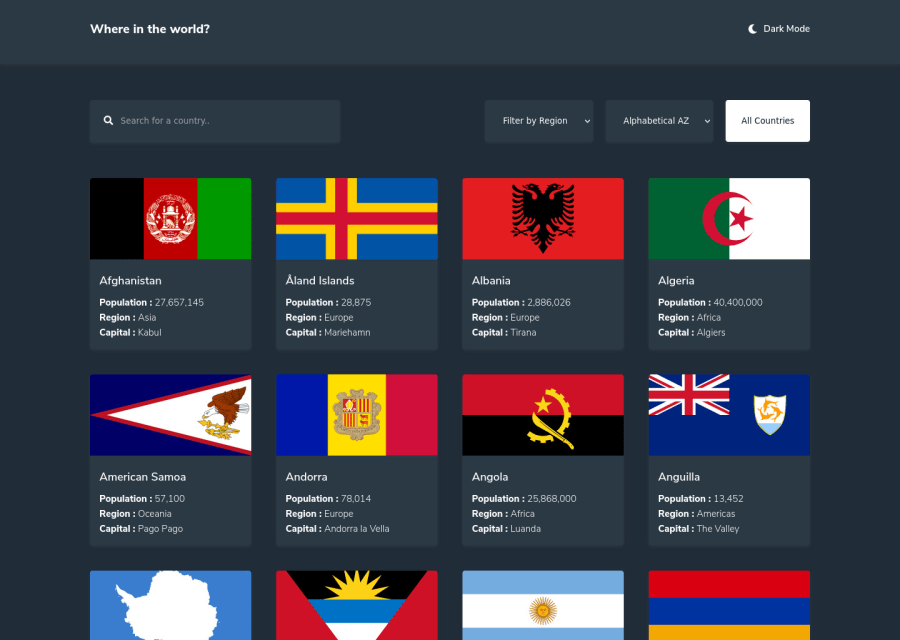Click the capital Algiers text
The height and width of the screenshot is (640, 900).
[711, 332]
